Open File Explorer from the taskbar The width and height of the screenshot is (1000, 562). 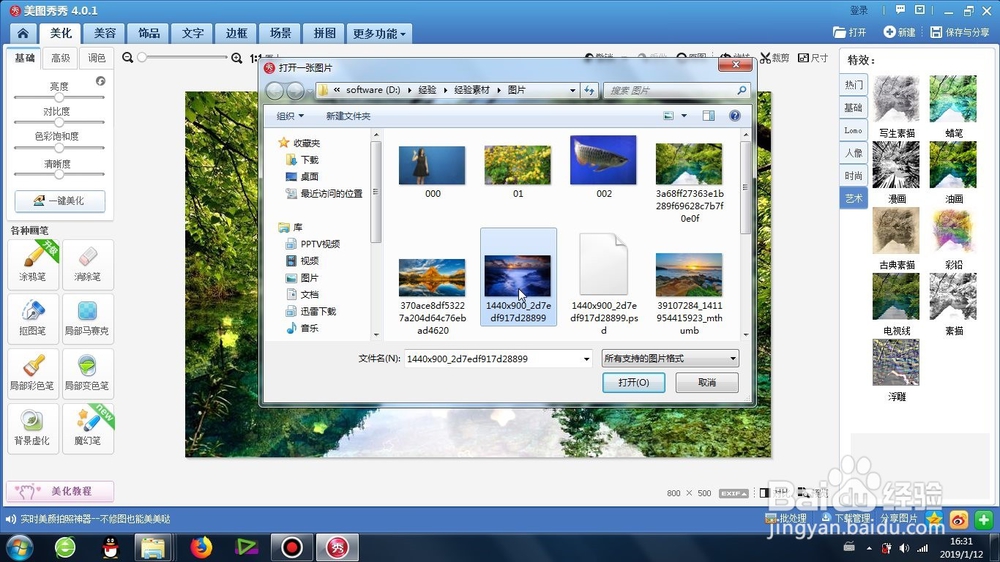tap(153, 547)
